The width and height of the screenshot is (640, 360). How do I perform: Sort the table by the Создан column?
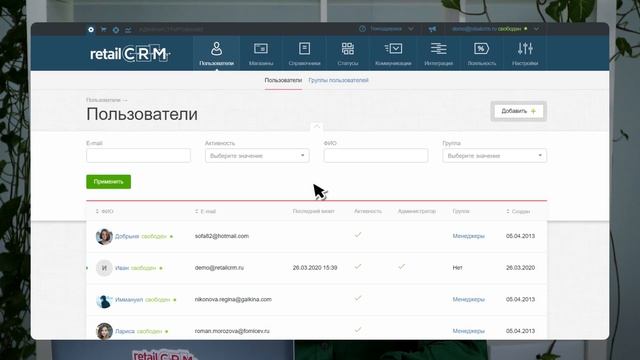pyautogui.click(x=518, y=211)
